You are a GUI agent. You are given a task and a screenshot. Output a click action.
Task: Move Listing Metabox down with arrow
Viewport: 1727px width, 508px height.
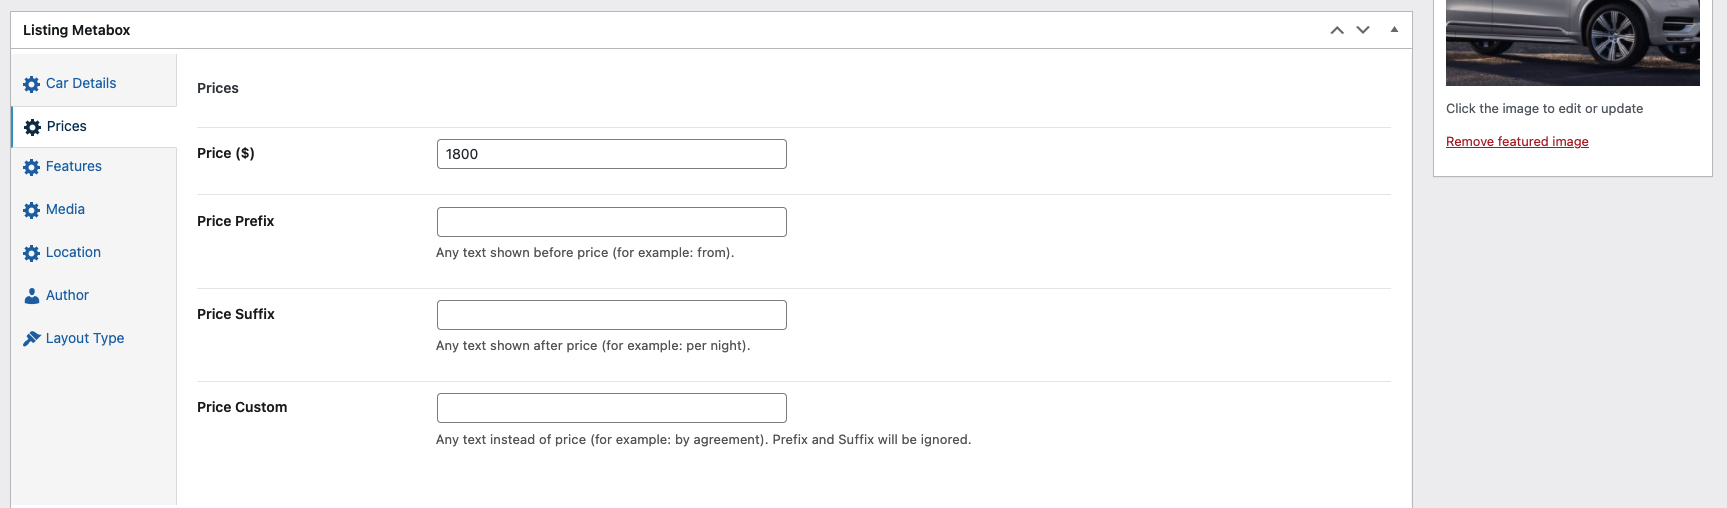tap(1363, 30)
